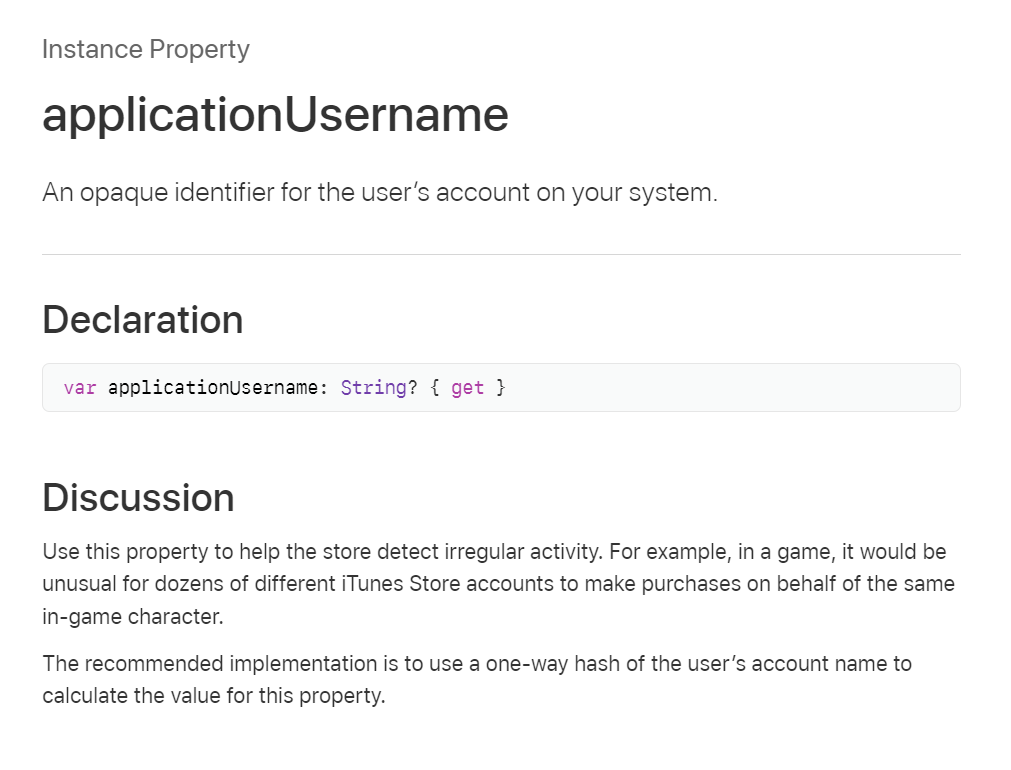Click the closing brace in the declaration
Viewport: 1011px width, 770px height.
coord(501,388)
